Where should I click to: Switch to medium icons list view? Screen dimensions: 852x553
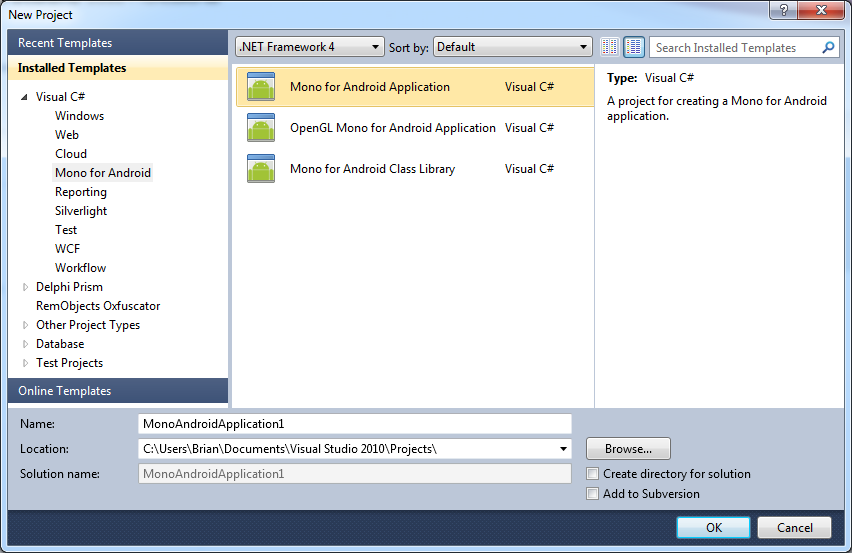click(634, 47)
